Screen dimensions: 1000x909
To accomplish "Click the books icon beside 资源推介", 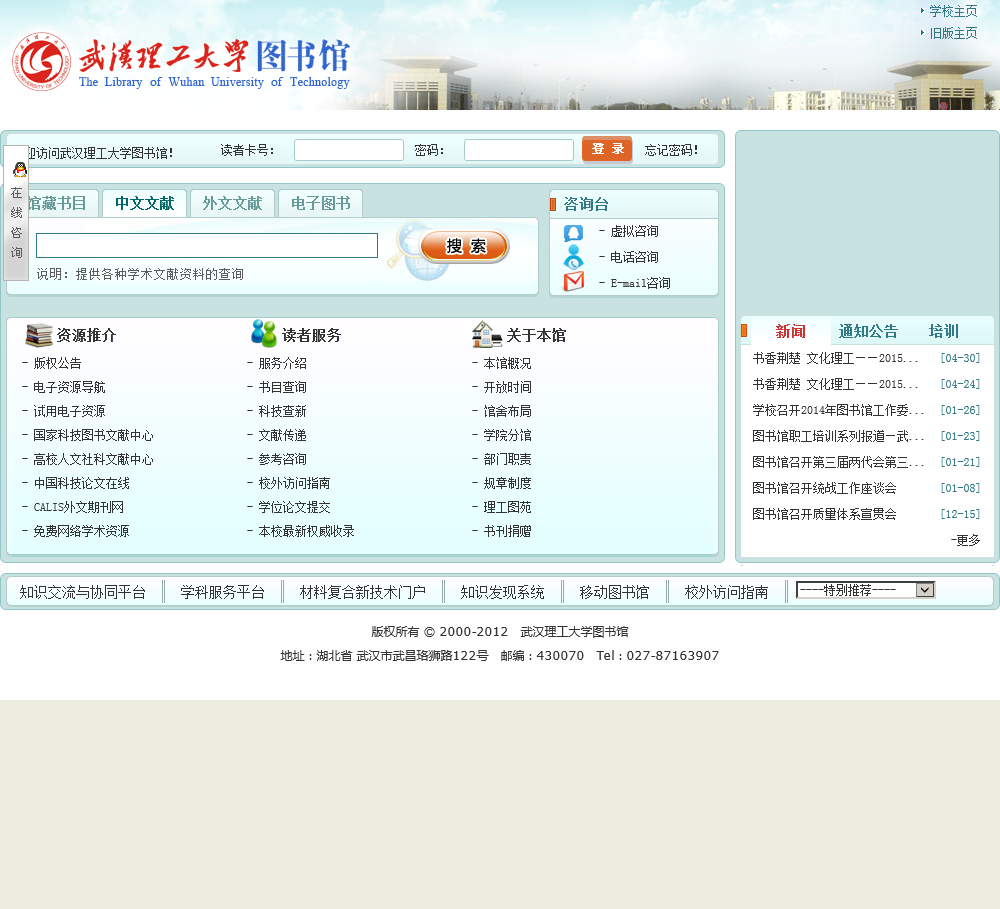I will [39, 335].
